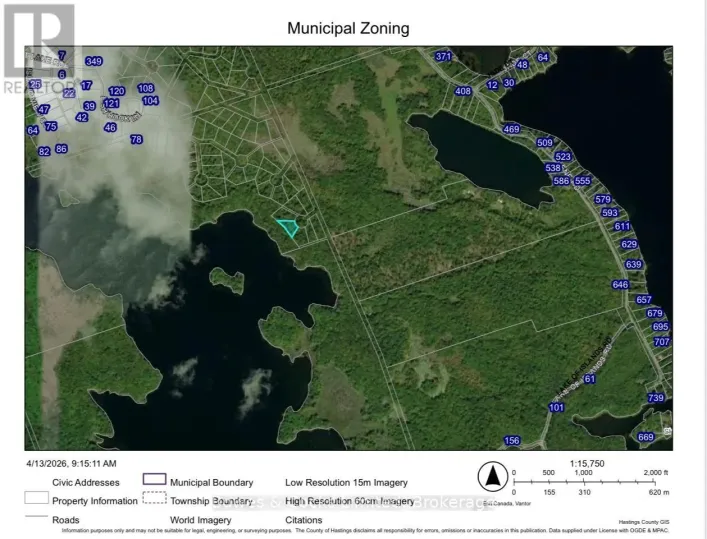Image resolution: width=707 pixels, height=539 pixels.
Task: Select civic address marker 371
Action: click(x=444, y=56)
